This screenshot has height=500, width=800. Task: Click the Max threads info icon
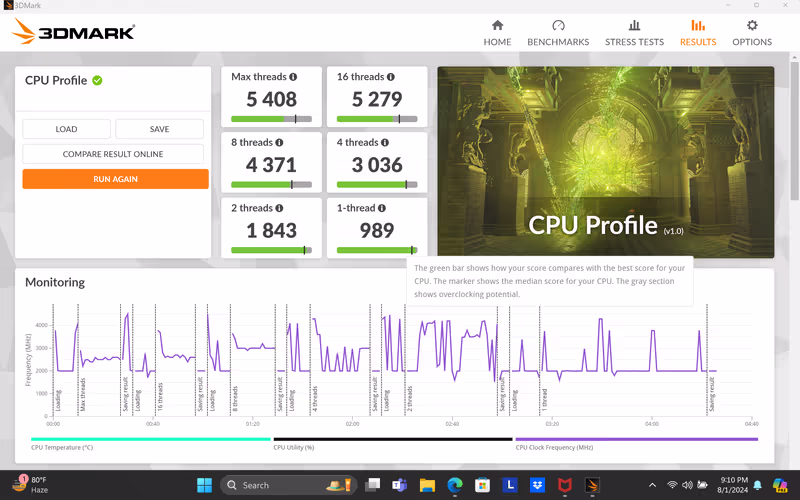pyautogui.click(x=293, y=77)
